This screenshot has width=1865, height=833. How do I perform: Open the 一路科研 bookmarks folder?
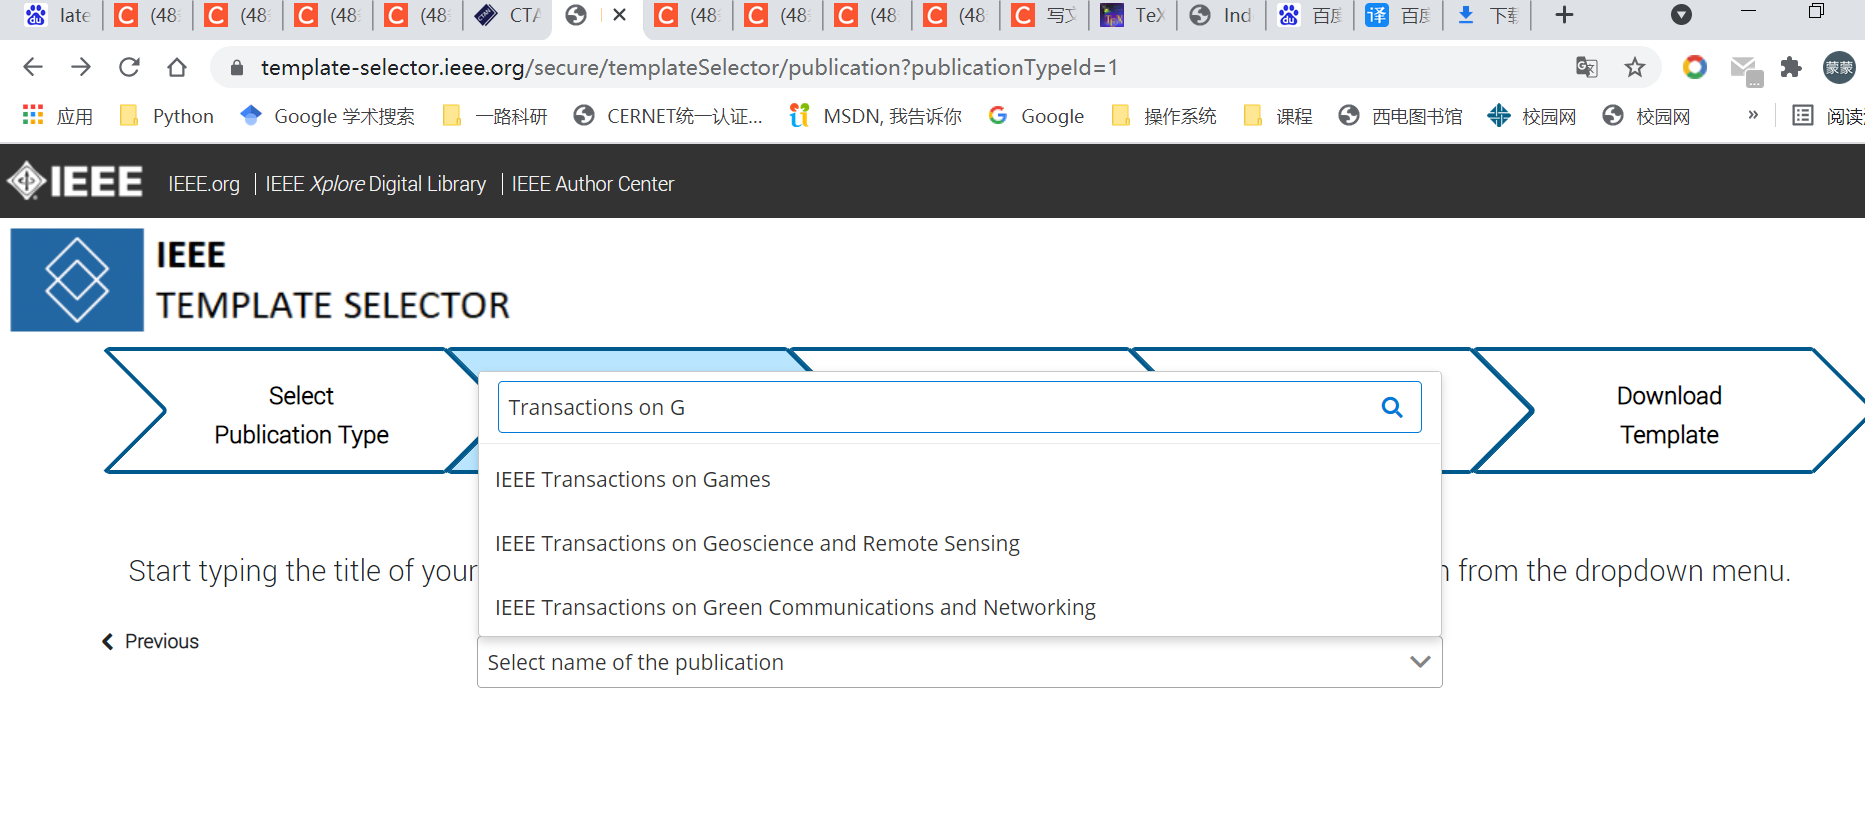pos(495,116)
